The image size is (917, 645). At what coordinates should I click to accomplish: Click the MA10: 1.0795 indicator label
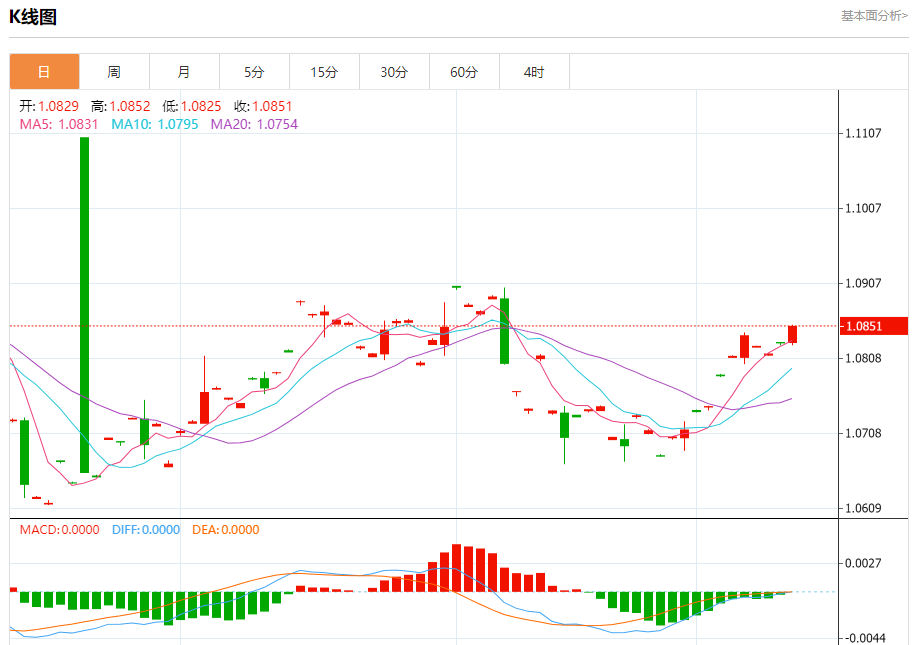point(155,124)
